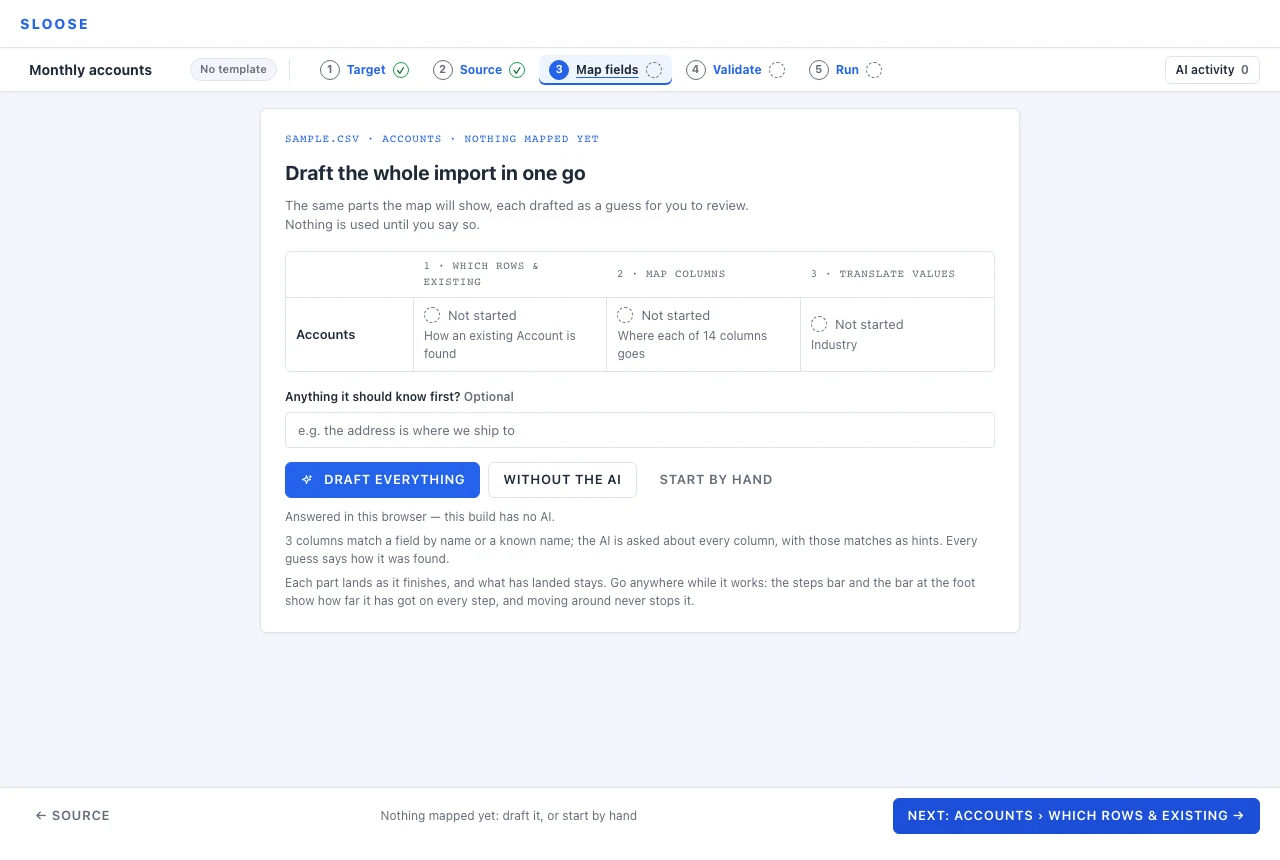Click the step 1 number circle for Target

tap(330, 70)
